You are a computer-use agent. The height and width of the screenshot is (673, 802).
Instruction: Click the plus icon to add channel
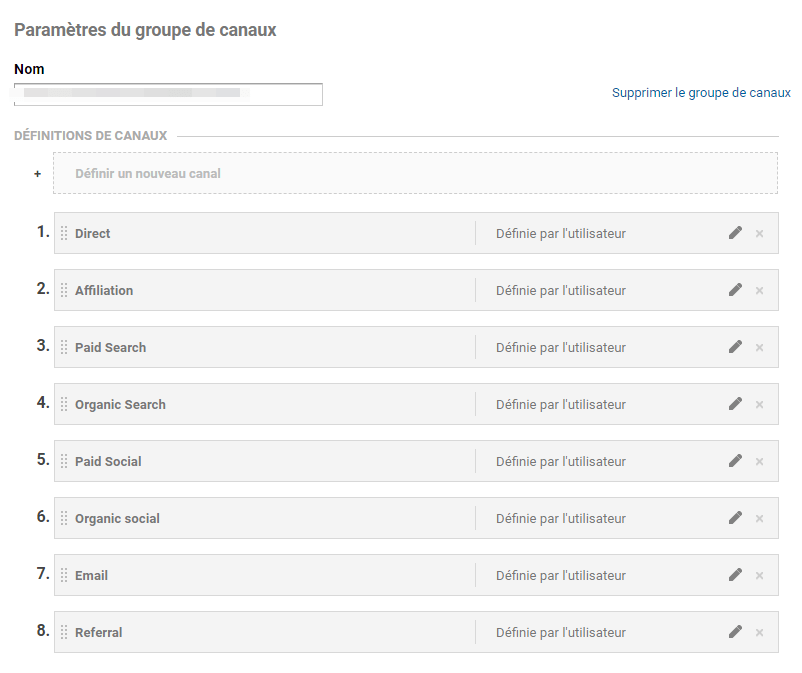37,174
